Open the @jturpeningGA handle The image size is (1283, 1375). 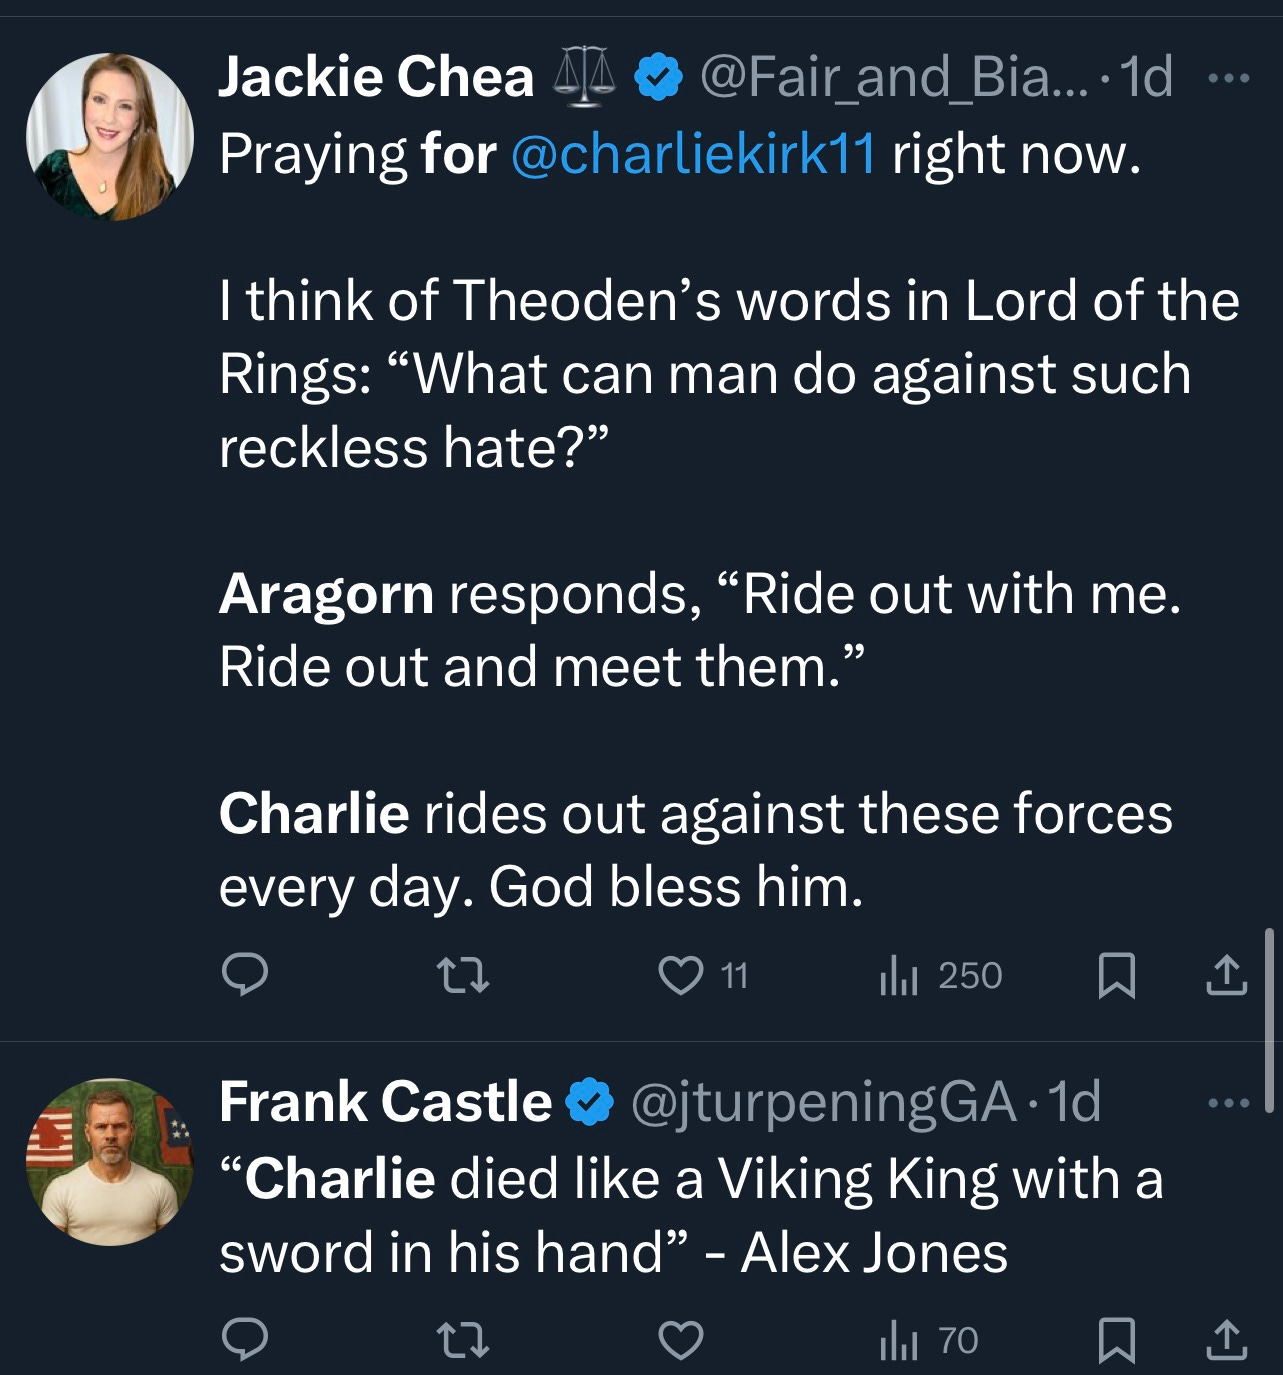point(822,1102)
